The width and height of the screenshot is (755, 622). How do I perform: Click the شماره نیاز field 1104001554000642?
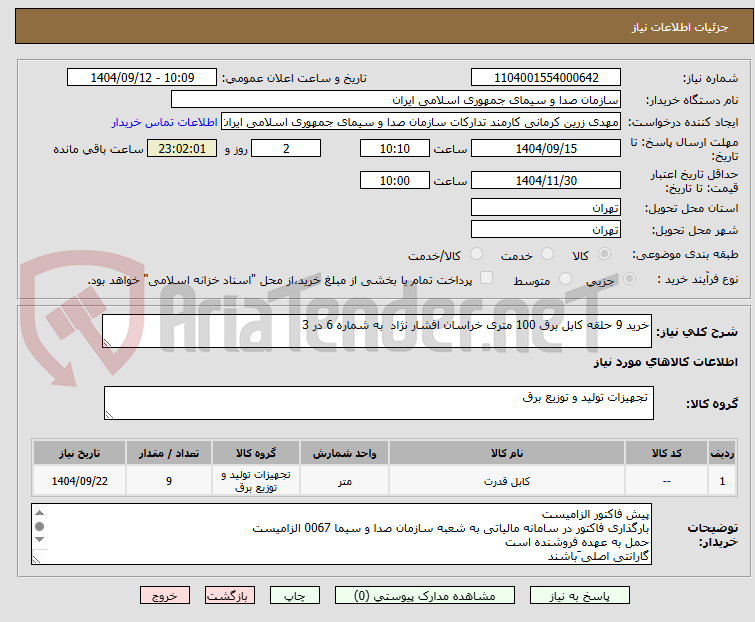[x=546, y=78]
